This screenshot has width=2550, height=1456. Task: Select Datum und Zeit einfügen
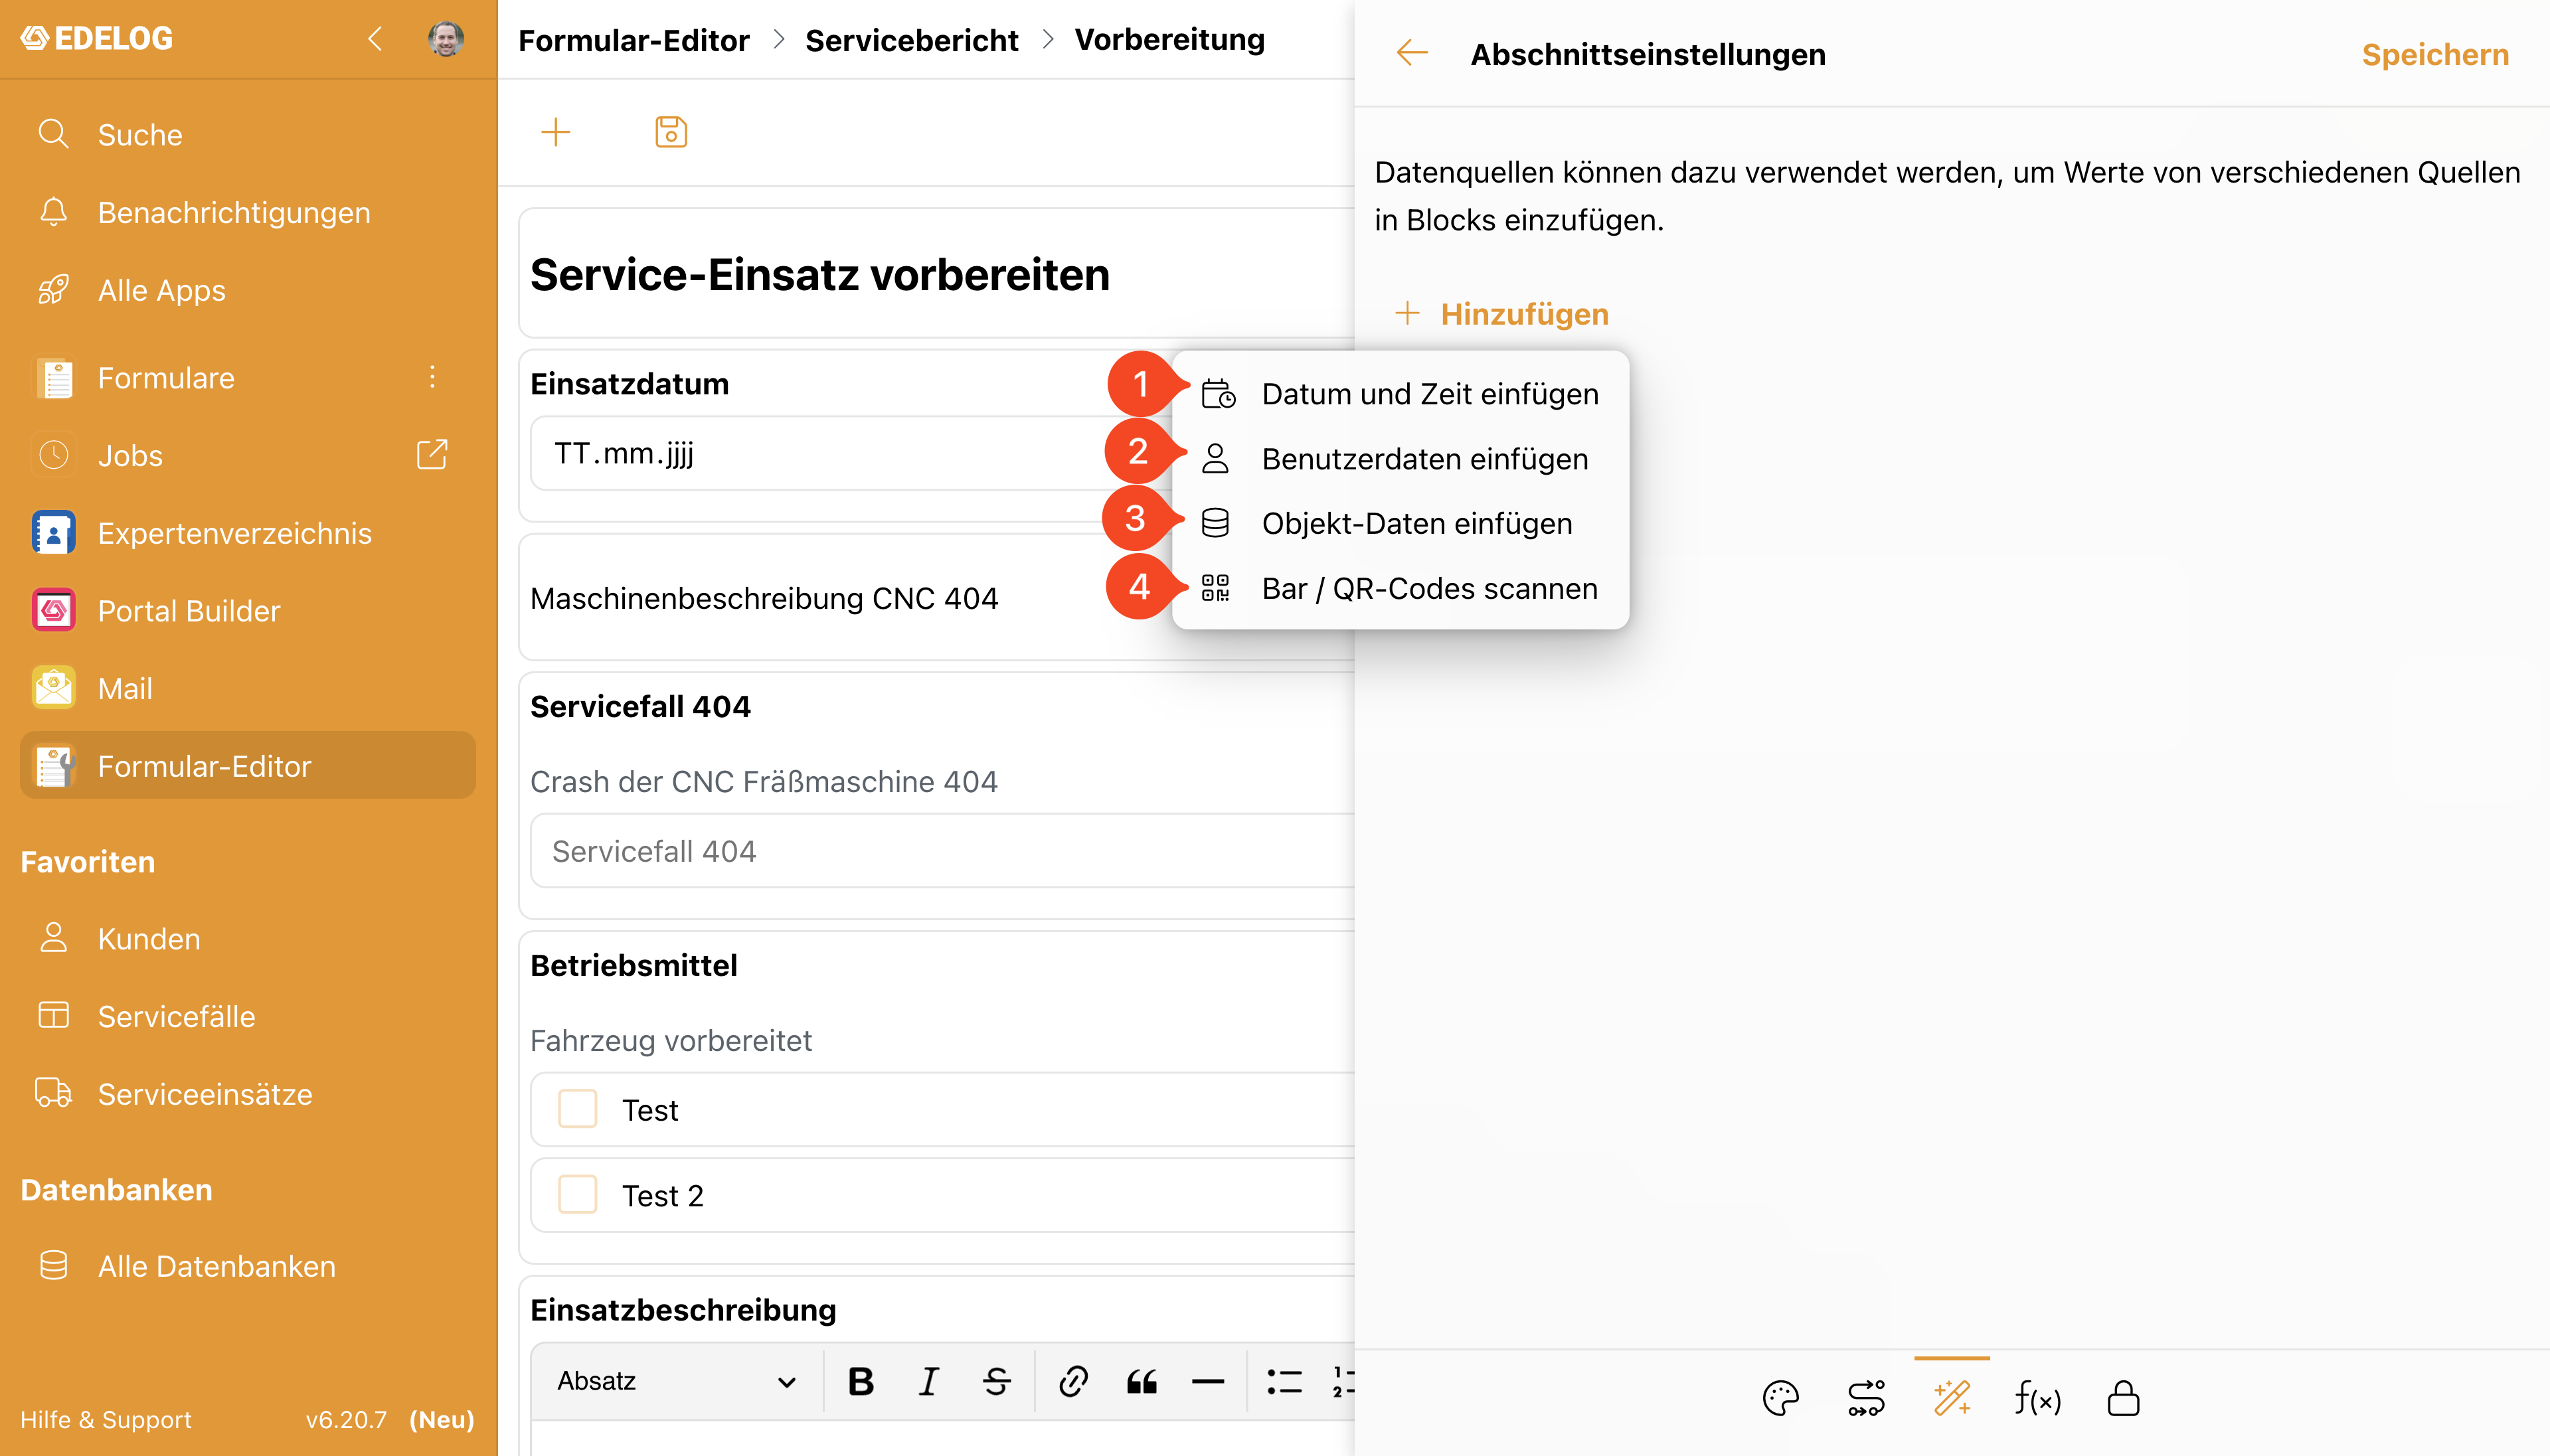tap(1400, 394)
